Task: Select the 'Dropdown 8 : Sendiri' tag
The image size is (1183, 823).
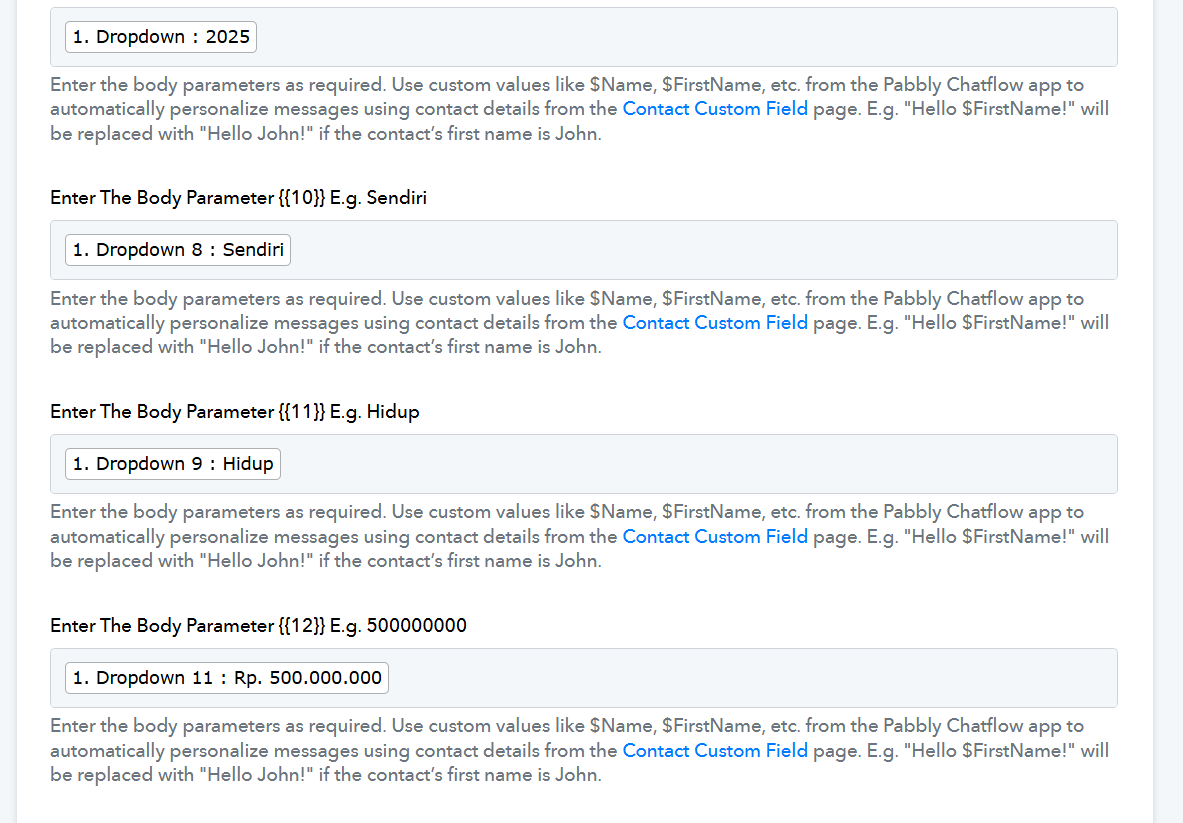Action: [178, 250]
